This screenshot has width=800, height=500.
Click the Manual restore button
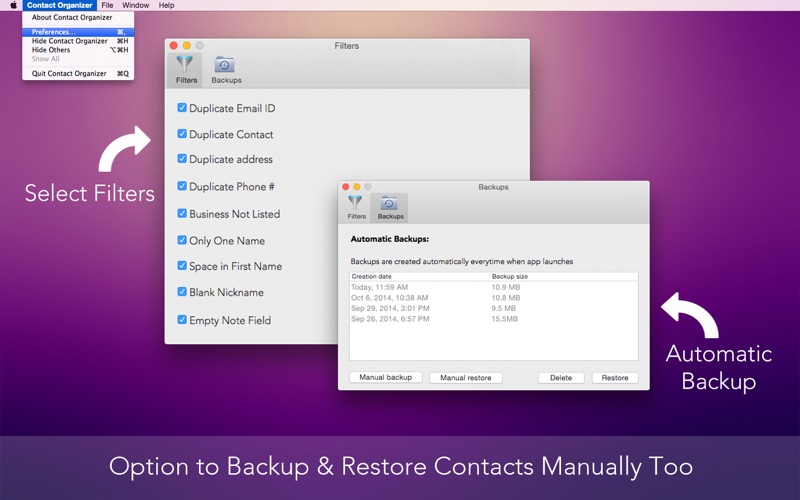[x=466, y=378]
